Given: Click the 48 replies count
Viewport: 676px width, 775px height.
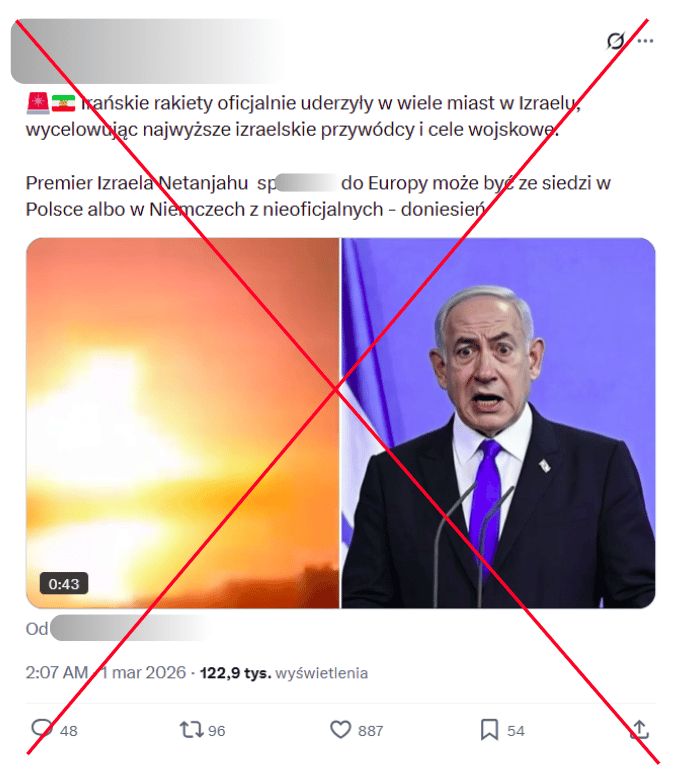Looking at the screenshot, I should click(x=69, y=731).
